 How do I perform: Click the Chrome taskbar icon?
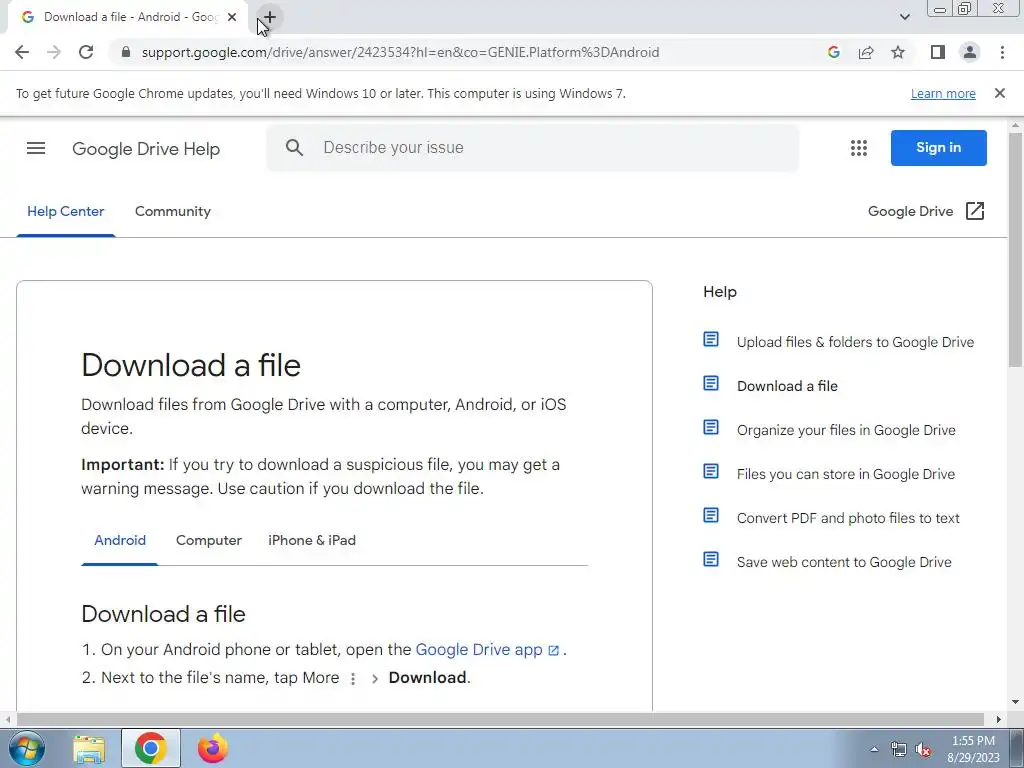151,748
